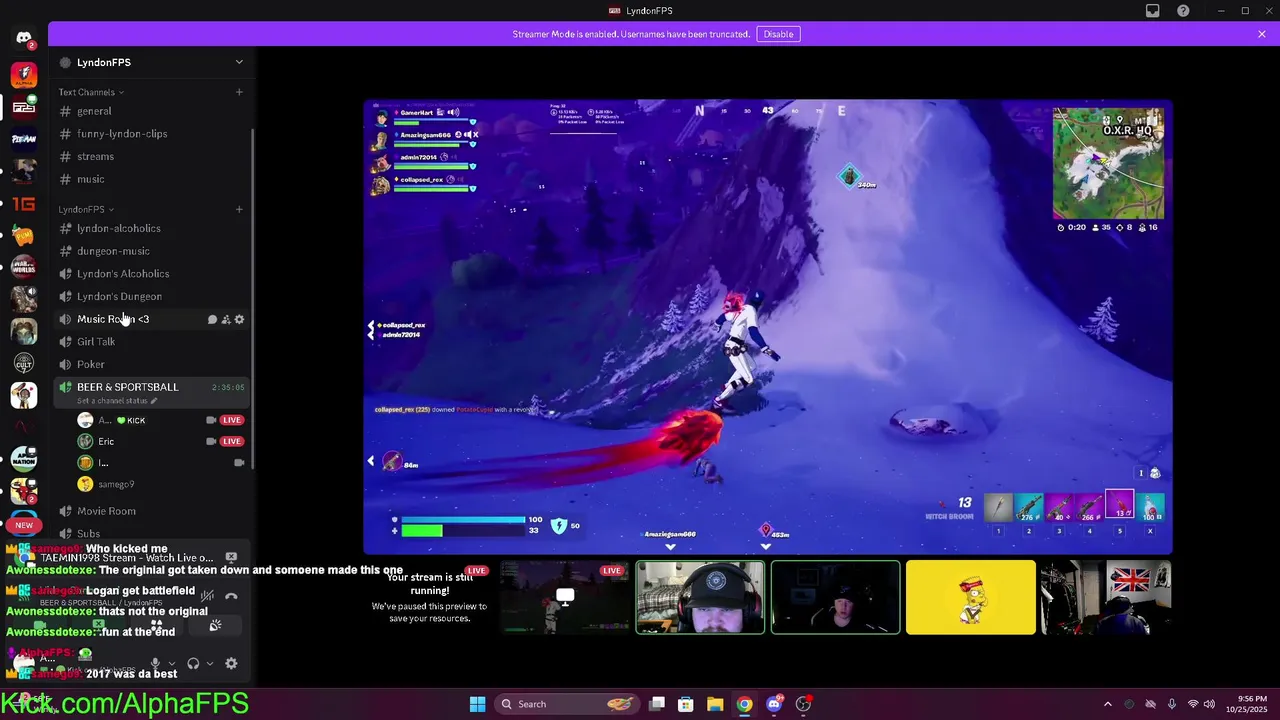Screen dimensions: 1280x720
Task: Open Task View from the taskbar
Action: tap(657, 704)
